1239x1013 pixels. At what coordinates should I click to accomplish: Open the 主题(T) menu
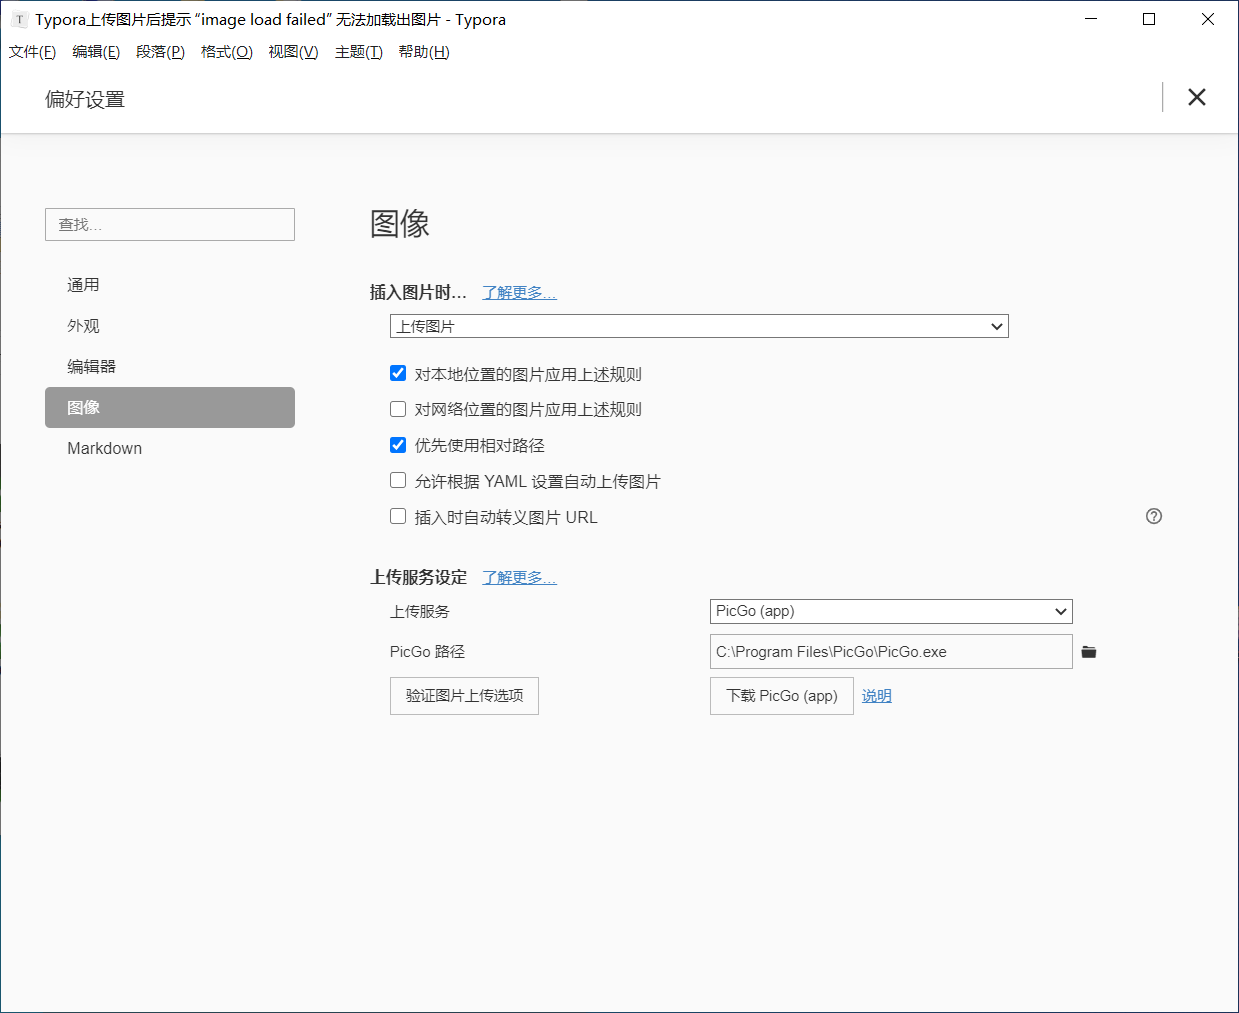358,52
